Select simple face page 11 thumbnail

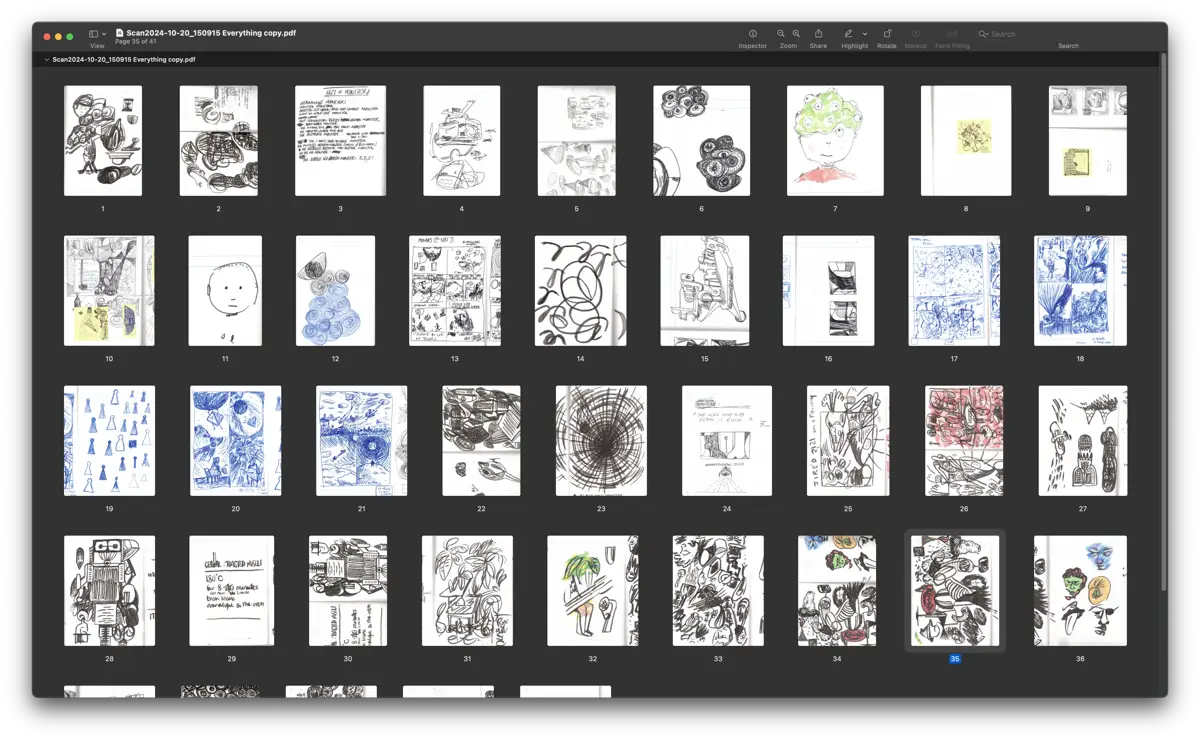point(225,291)
